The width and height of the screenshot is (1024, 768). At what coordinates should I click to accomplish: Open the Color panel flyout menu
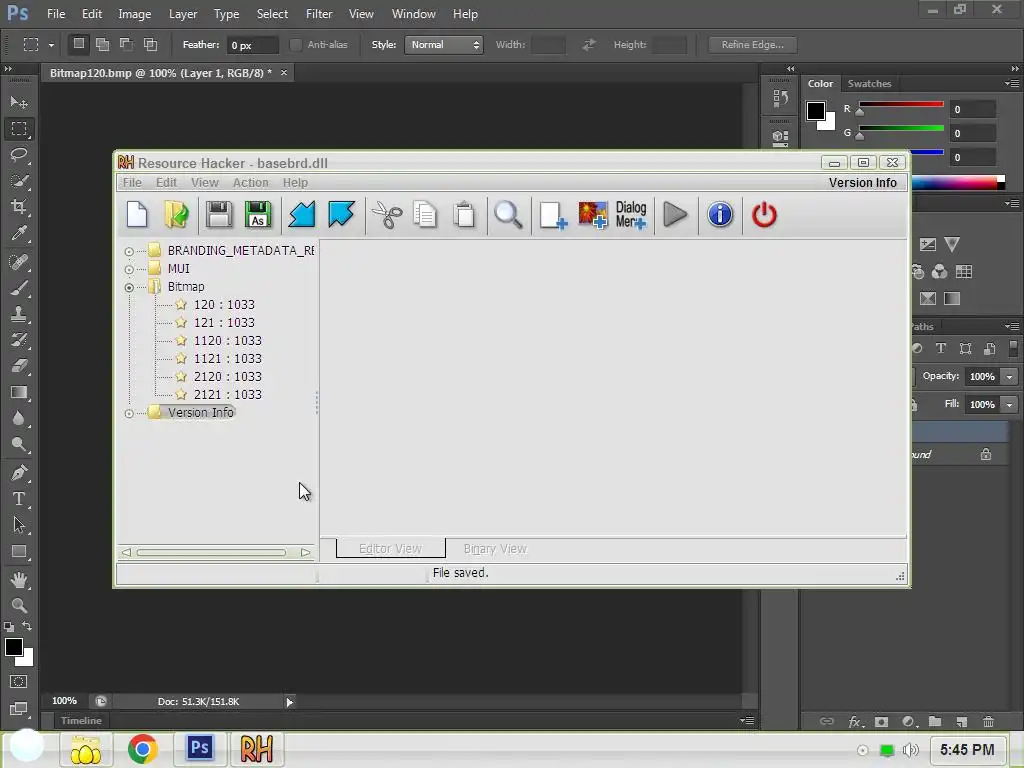1011,84
